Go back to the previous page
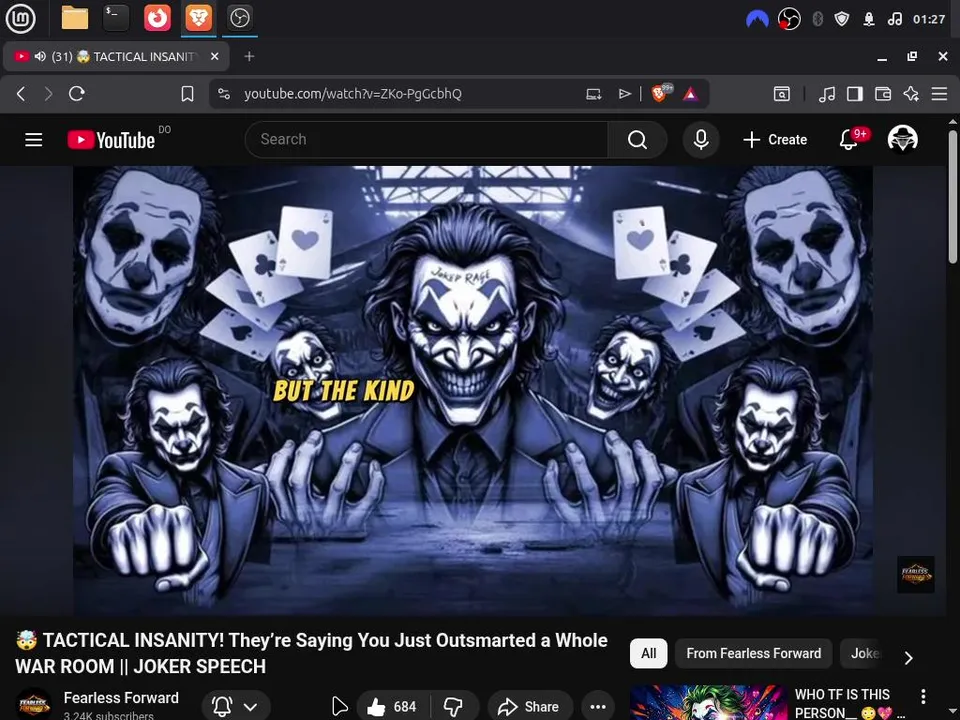The width and height of the screenshot is (960, 720). (x=21, y=94)
